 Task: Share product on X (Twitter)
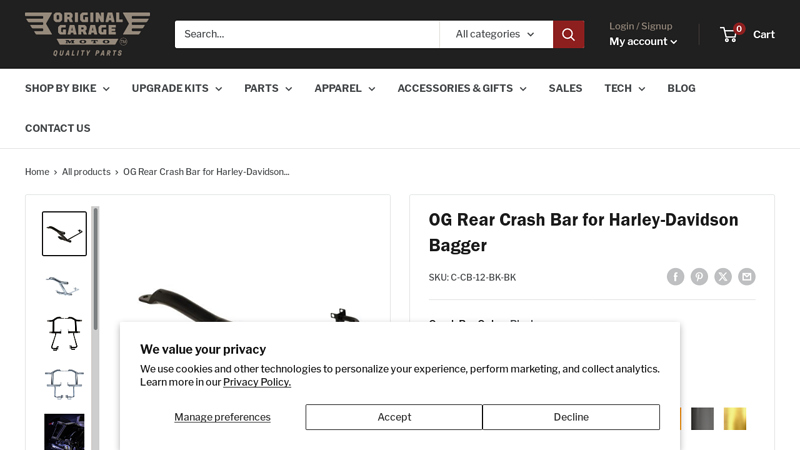[x=723, y=277]
